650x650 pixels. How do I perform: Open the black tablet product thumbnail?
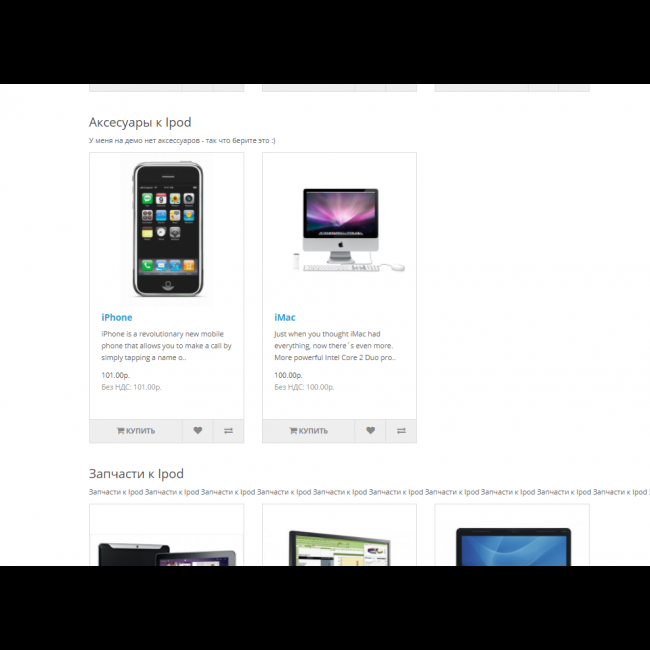point(167,553)
